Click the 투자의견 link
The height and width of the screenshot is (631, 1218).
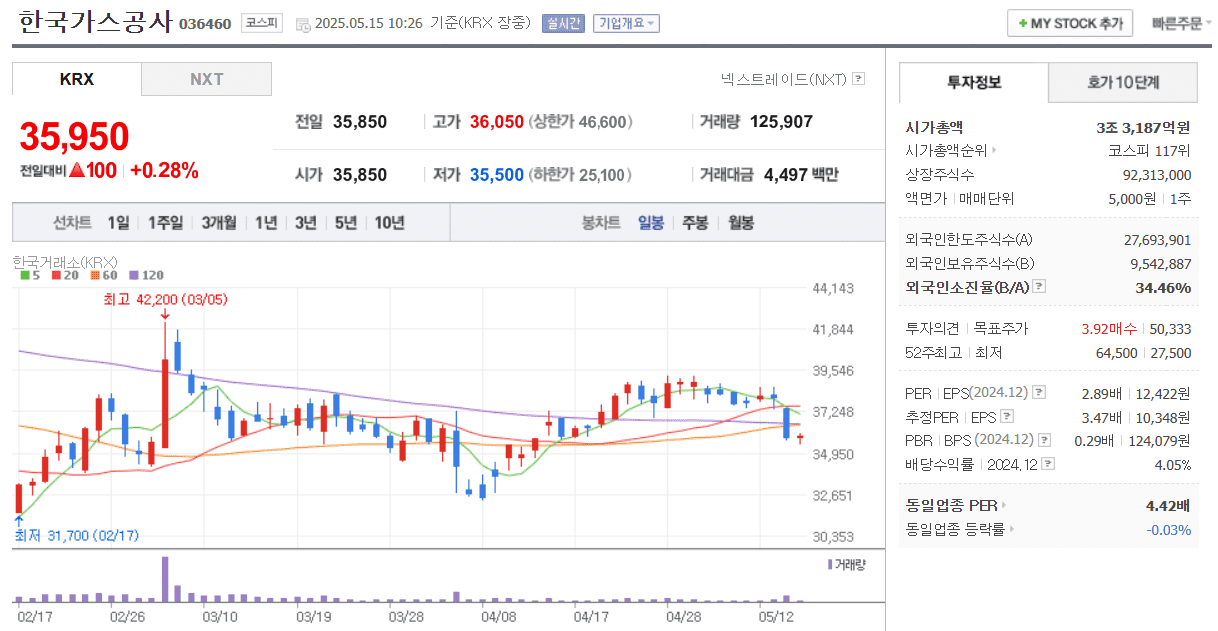coord(932,328)
